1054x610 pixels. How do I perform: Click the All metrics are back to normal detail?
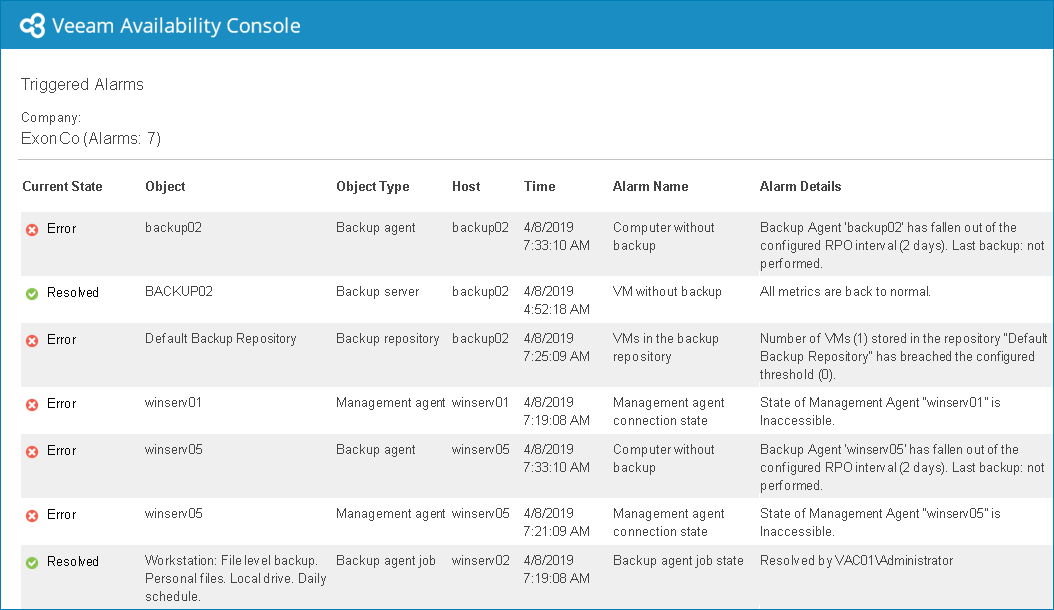[845, 291]
